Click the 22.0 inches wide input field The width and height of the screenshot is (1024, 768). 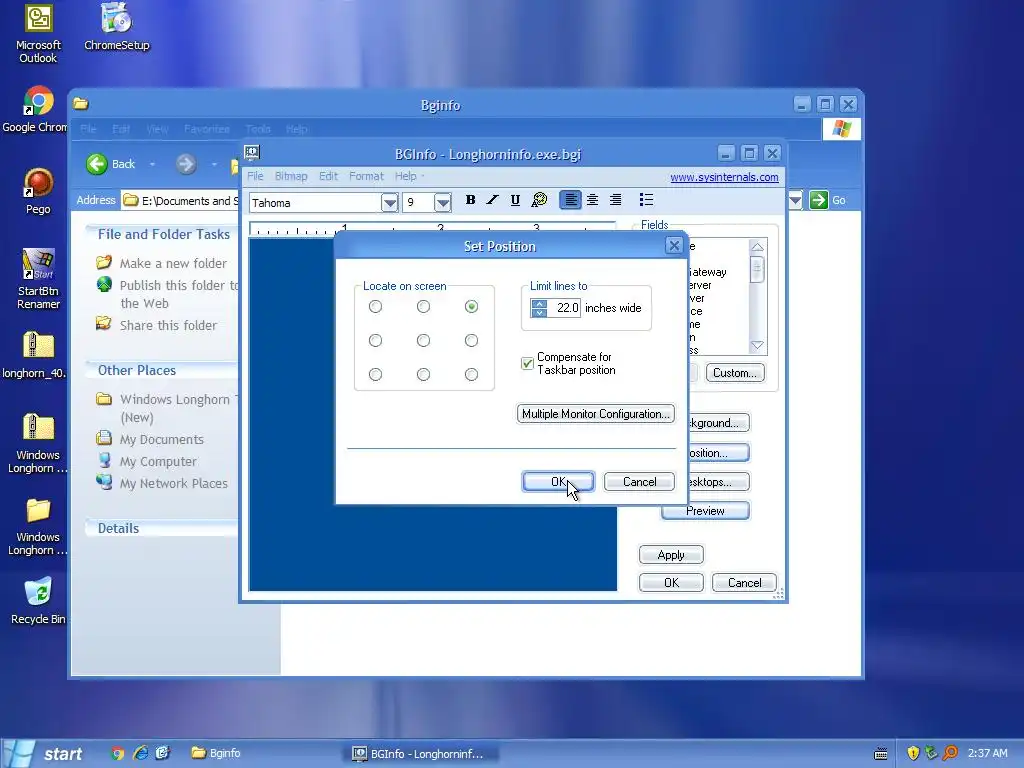click(564, 308)
